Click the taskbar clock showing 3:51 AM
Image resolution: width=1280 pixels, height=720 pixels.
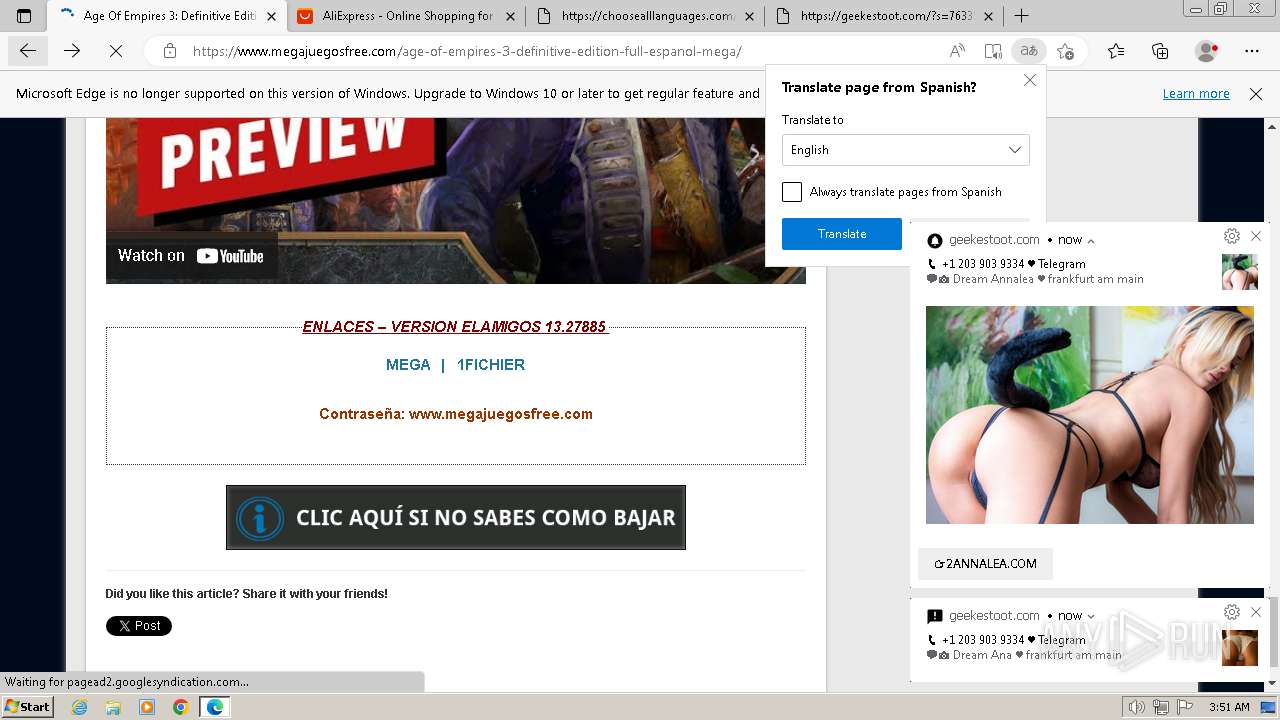point(1229,707)
